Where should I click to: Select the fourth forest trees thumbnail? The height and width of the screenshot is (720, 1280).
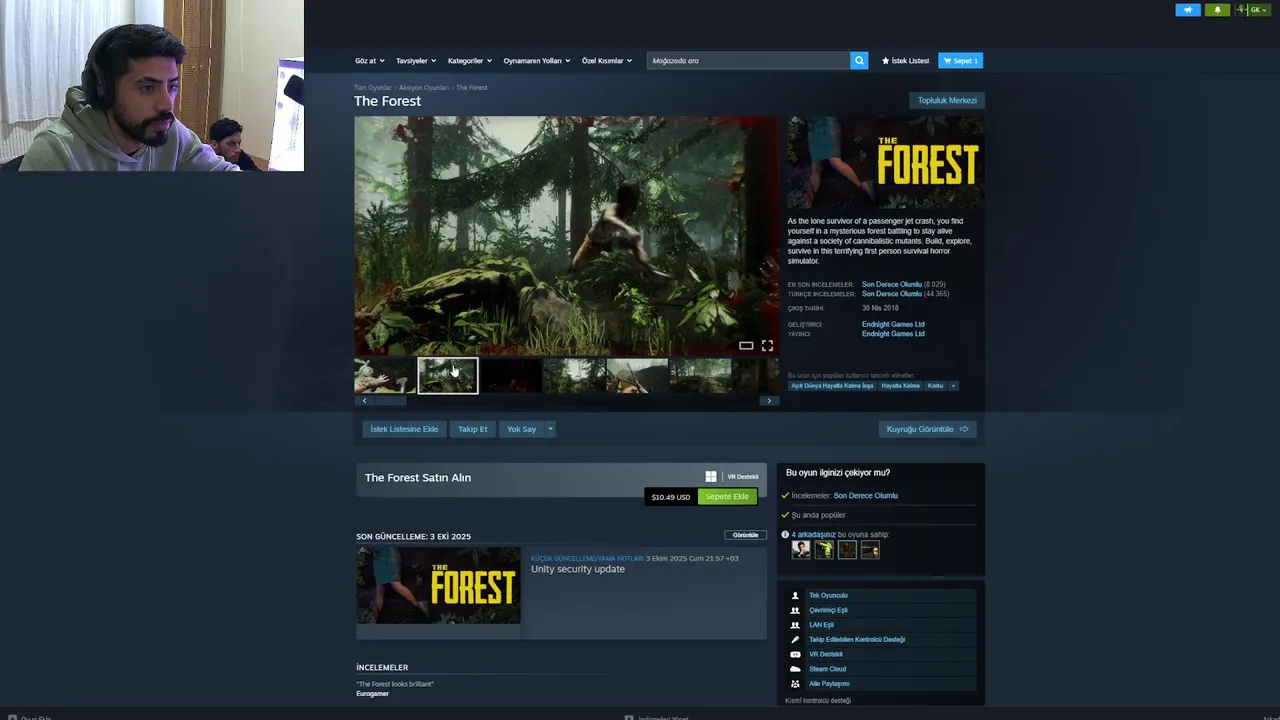[574, 376]
